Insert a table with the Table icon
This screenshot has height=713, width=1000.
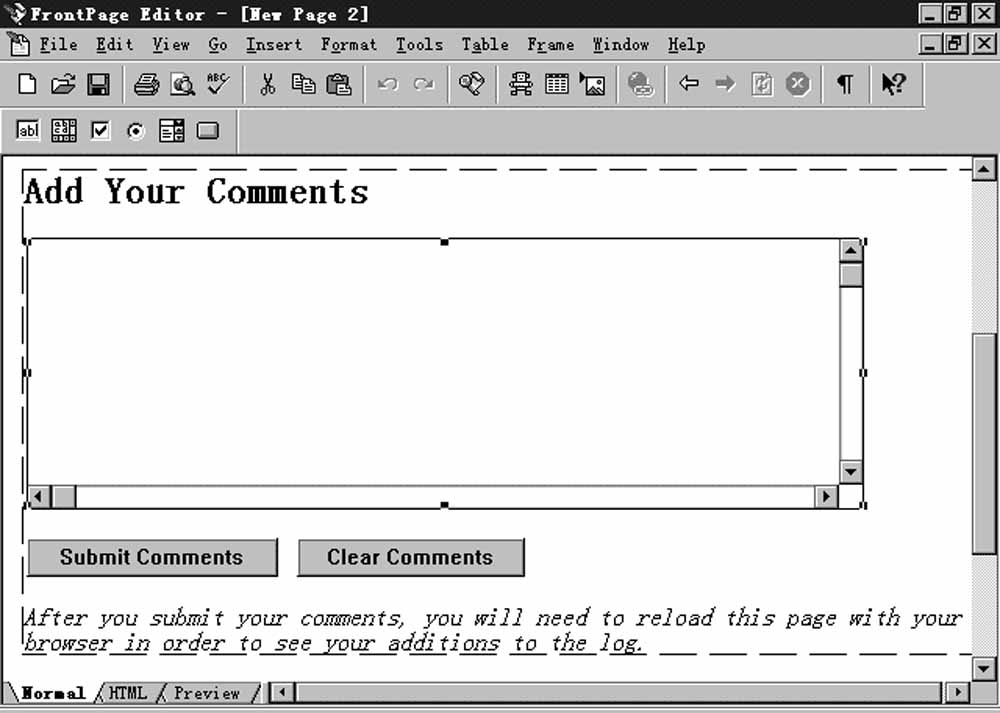pyautogui.click(x=557, y=84)
